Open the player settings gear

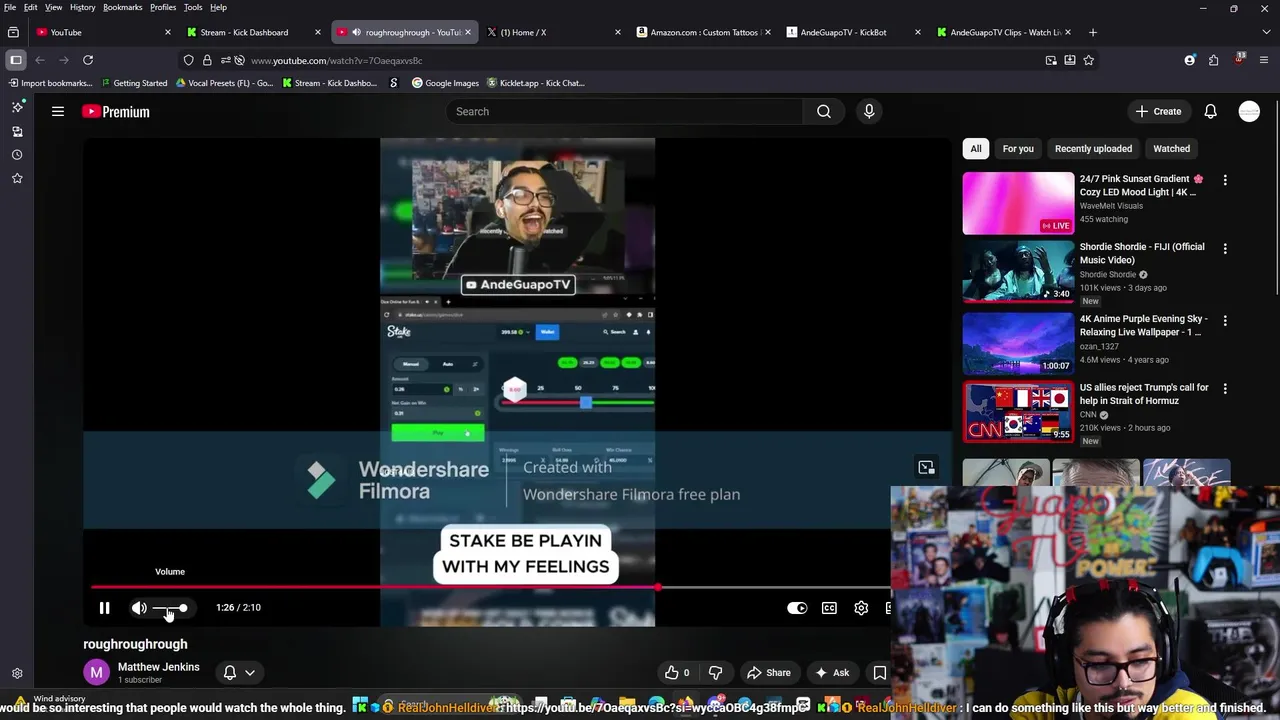(861, 608)
